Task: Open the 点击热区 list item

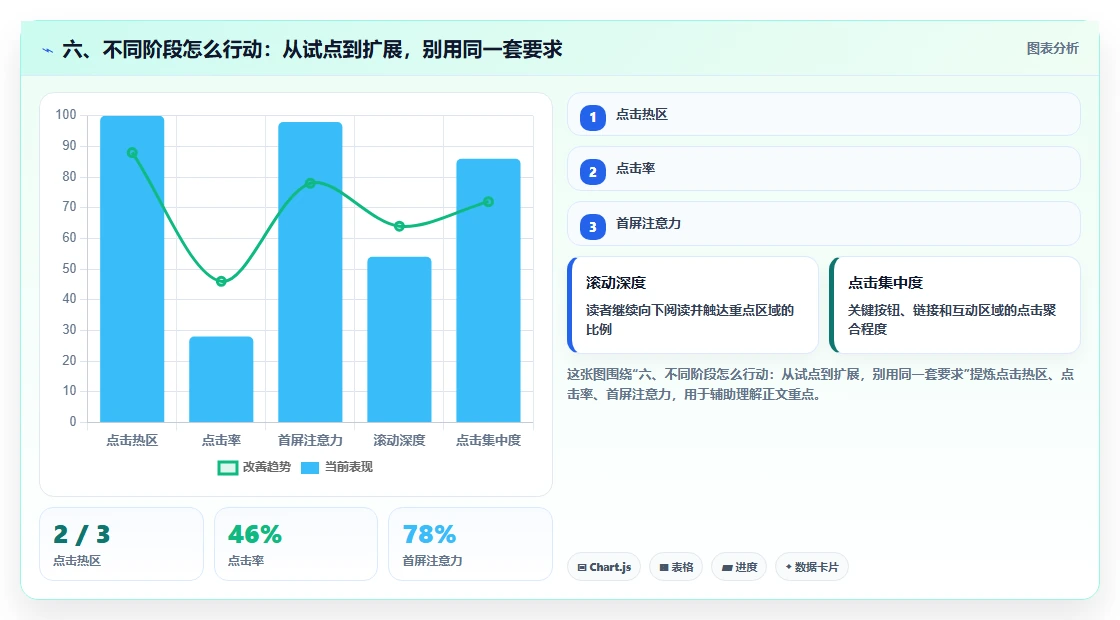Action: coord(824,114)
